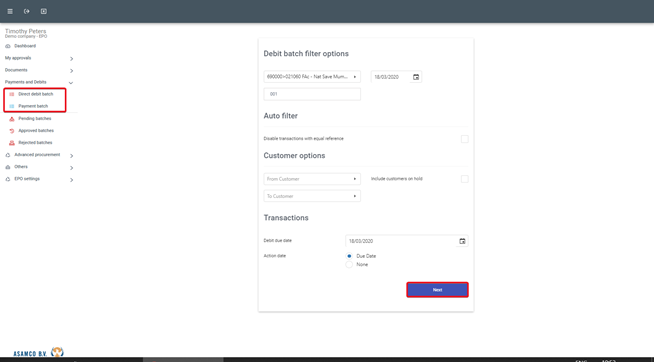
Task: Click EPO settings label
Action: [x=27, y=179]
